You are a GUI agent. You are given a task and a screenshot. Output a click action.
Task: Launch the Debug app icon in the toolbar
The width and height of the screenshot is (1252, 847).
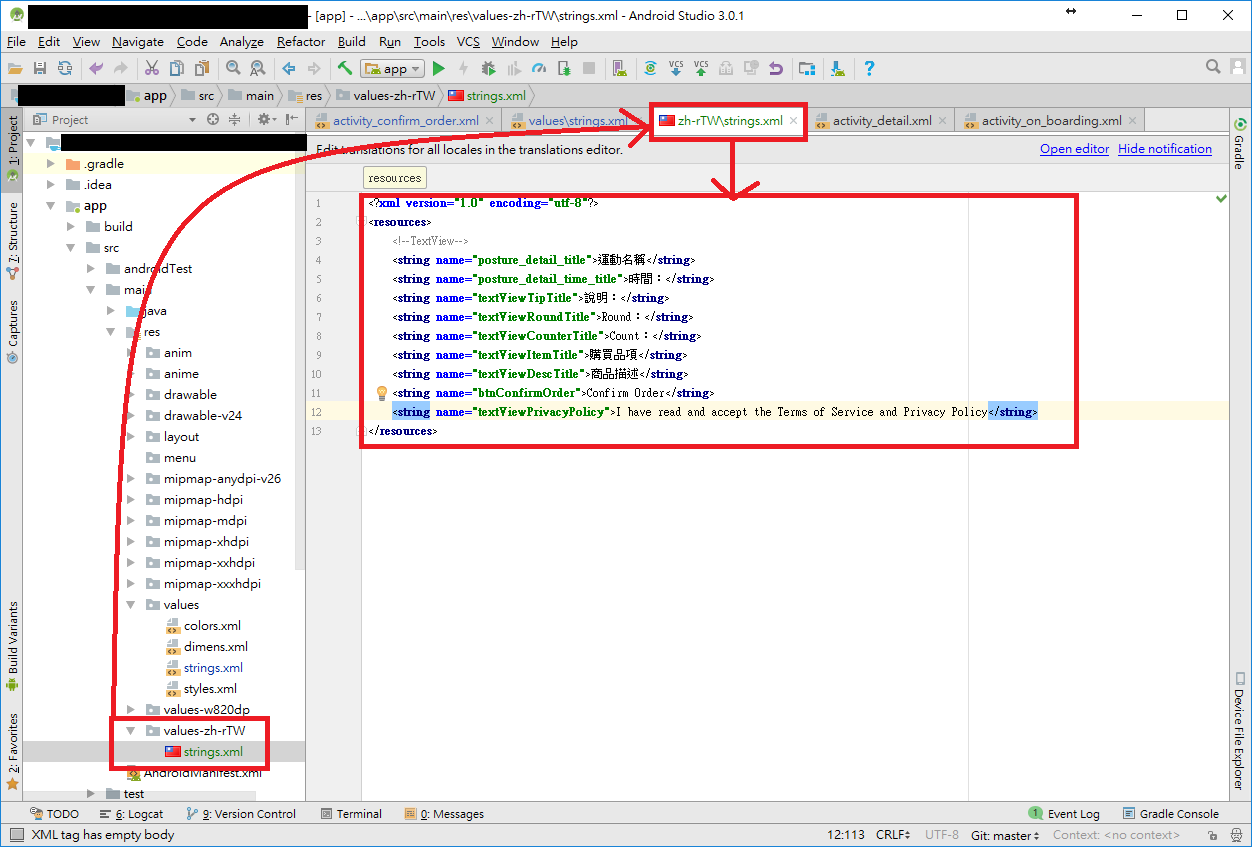[x=487, y=68]
